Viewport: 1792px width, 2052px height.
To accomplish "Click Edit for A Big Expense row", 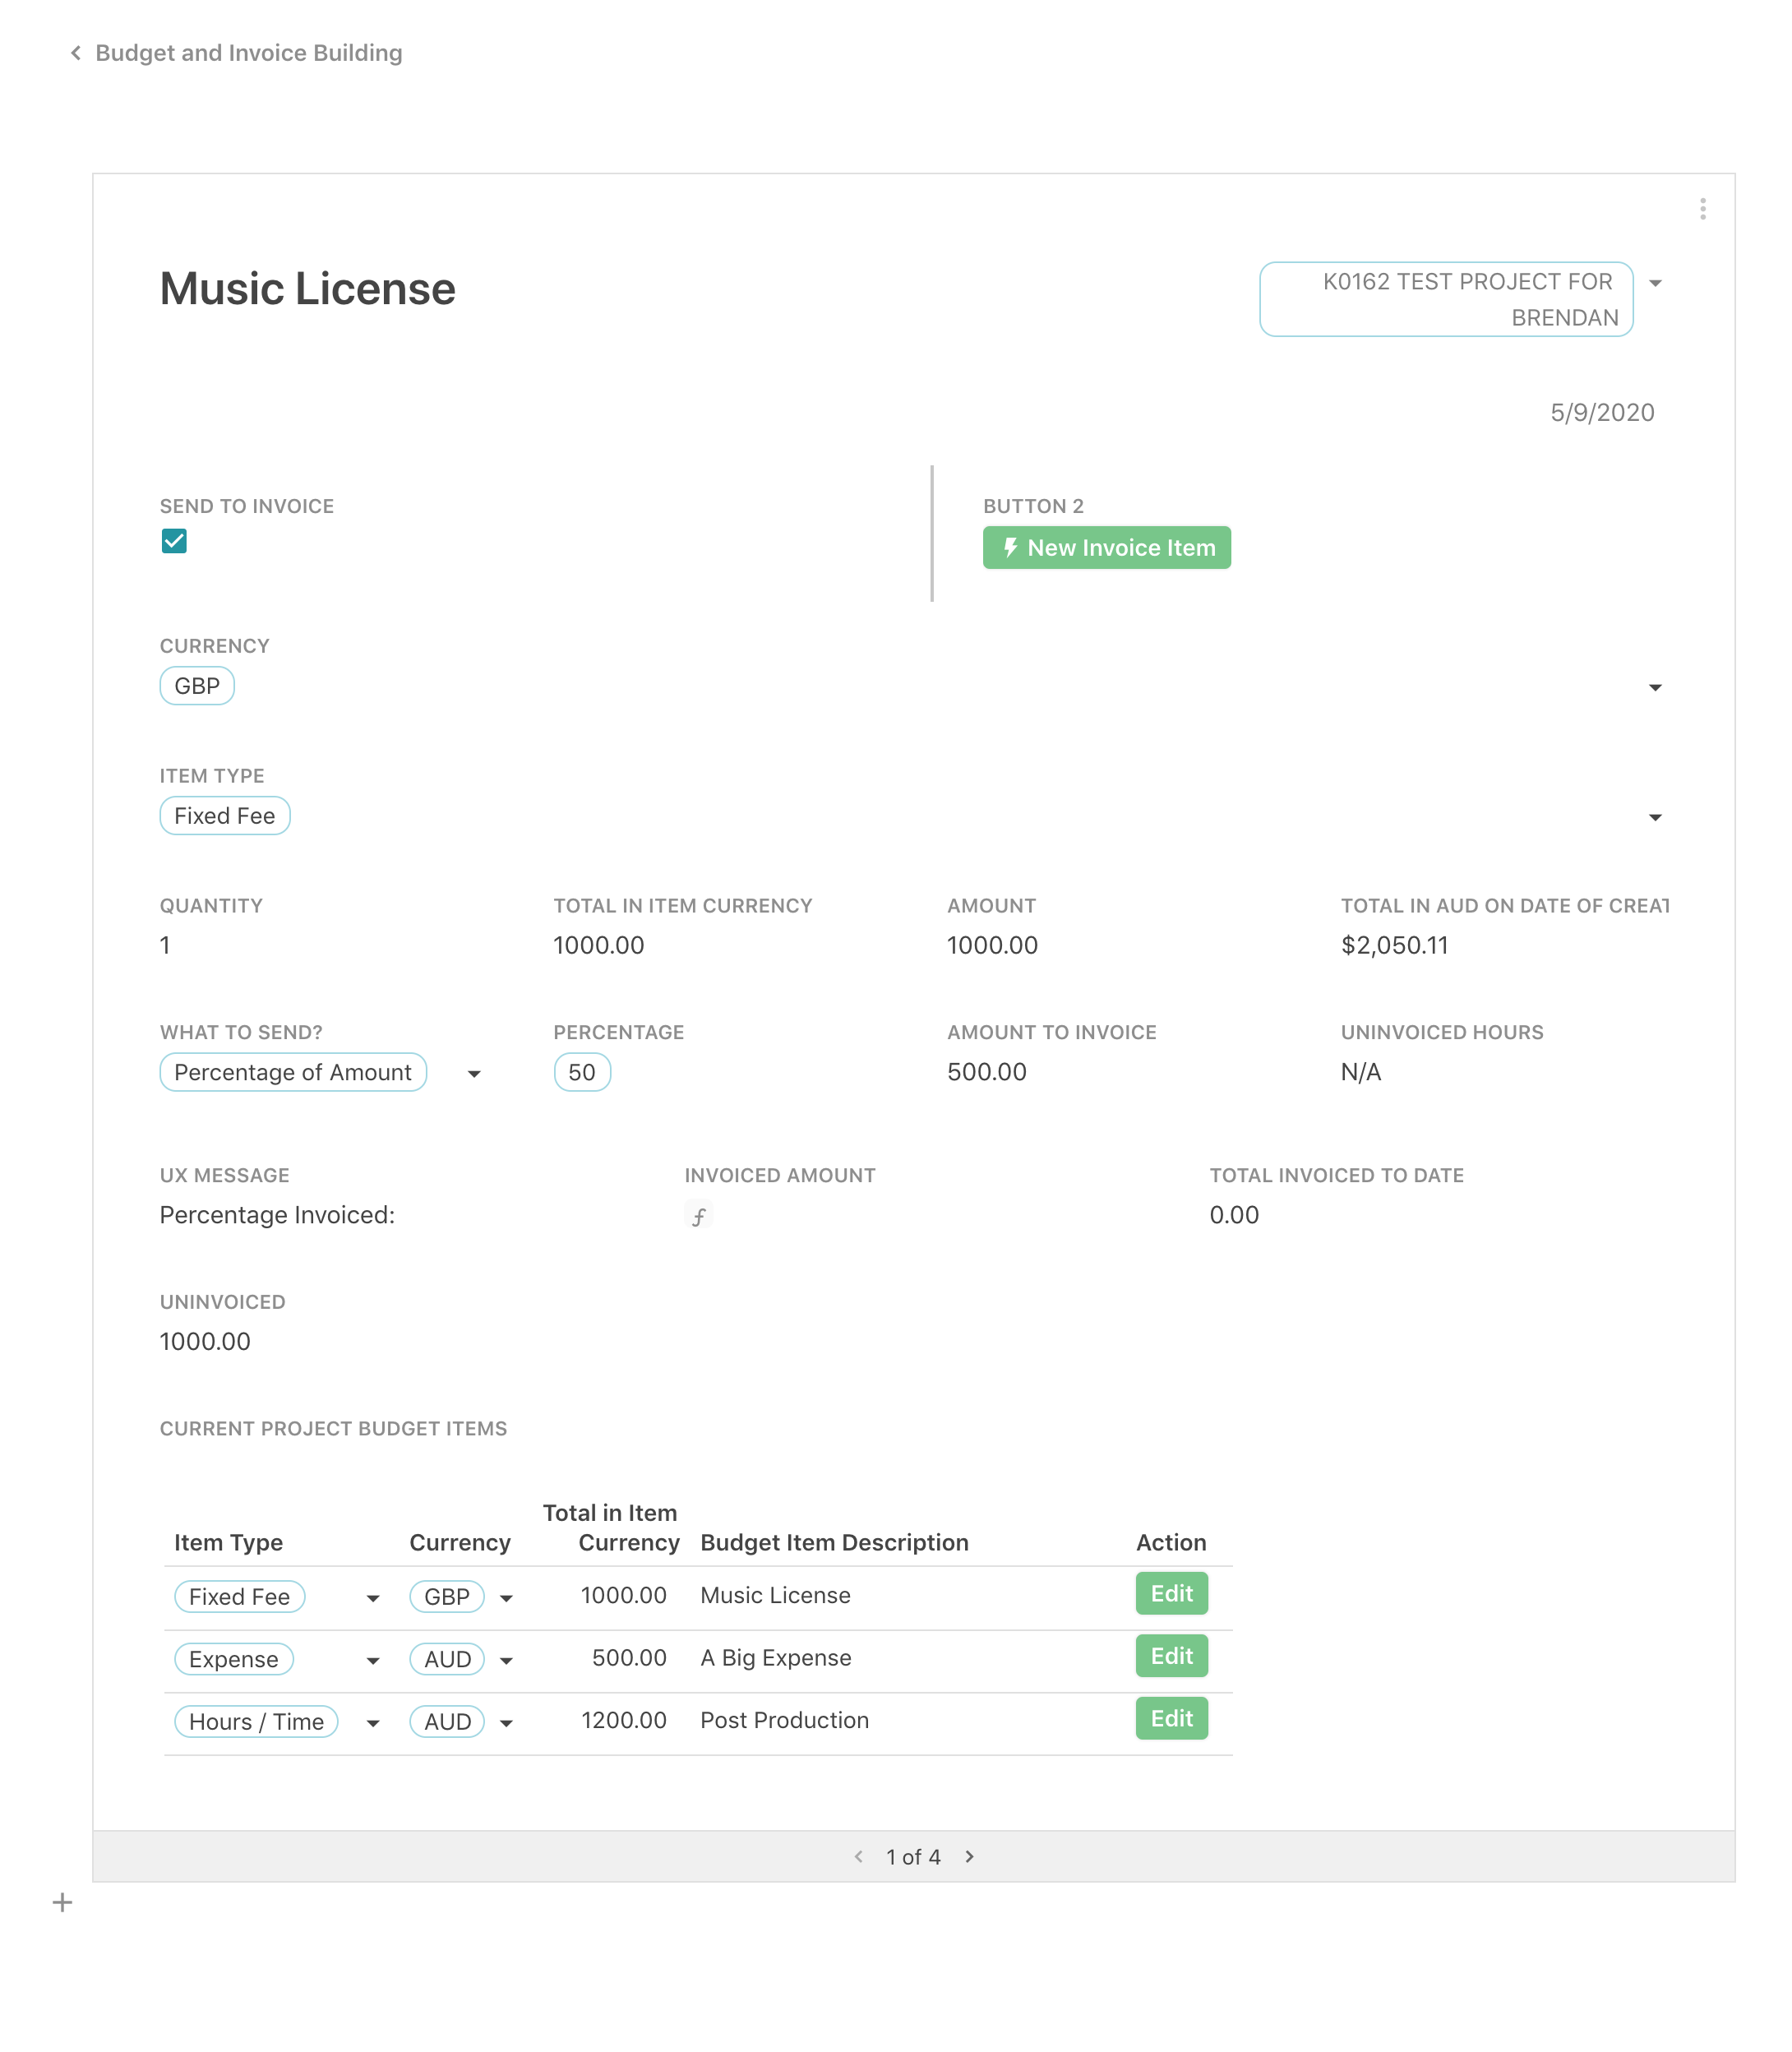I will [x=1171, y=1656].
